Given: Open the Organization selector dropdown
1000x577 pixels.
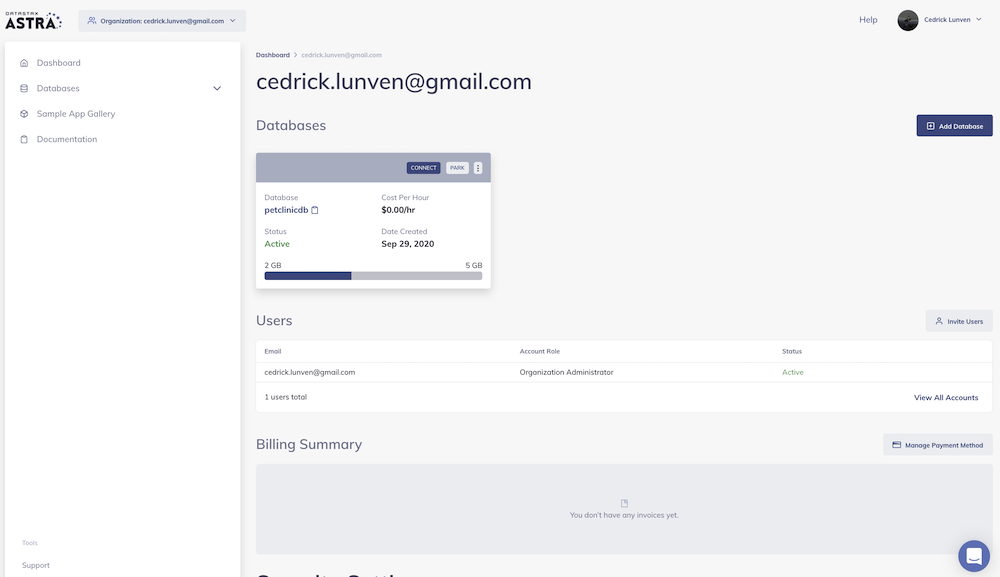Looking at the screenshot, I should click(162, 20).
